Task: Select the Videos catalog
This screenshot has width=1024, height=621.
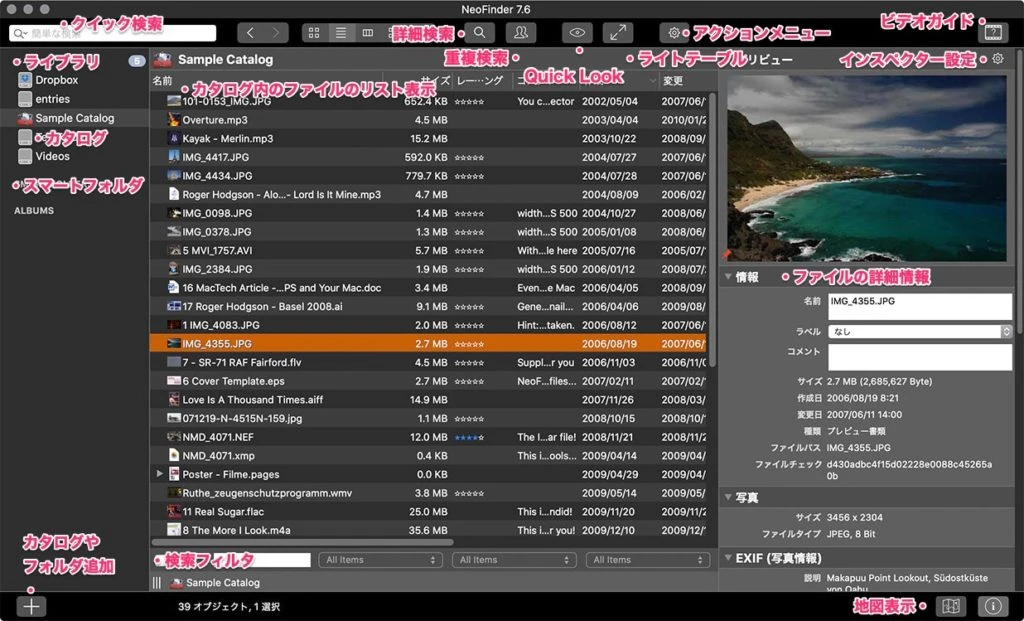Action: [52, 156]
